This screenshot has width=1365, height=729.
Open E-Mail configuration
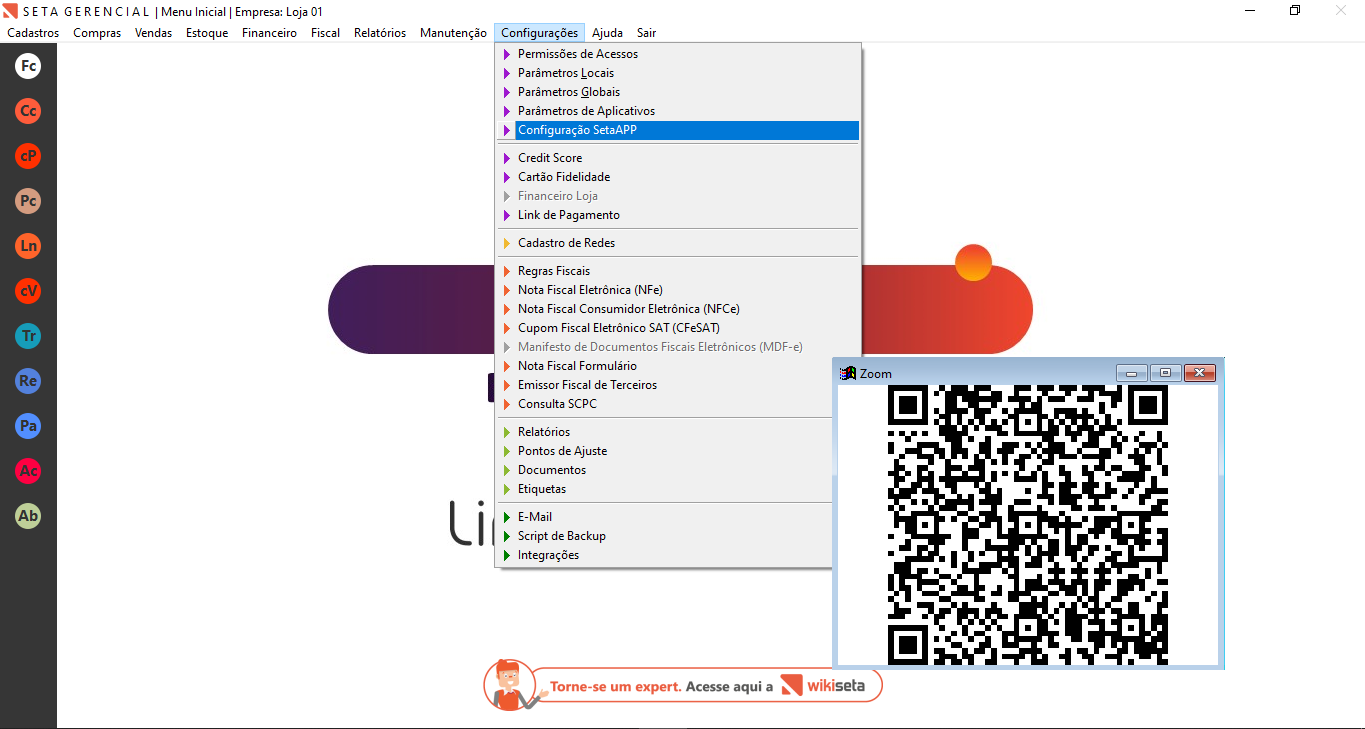[x=665, y=517]
